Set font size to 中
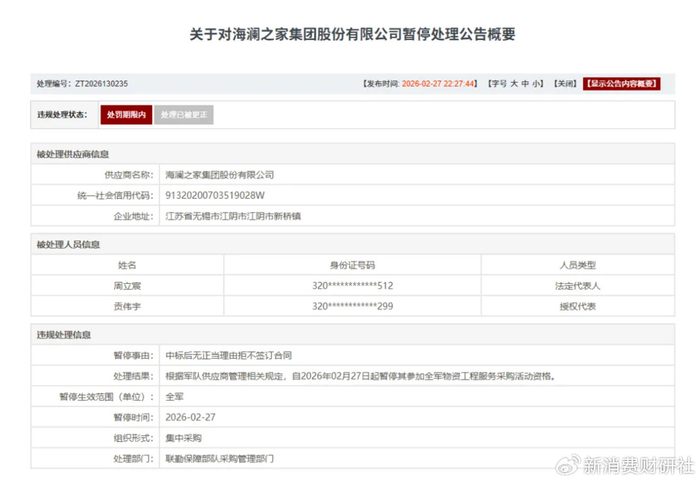Viewport: 700px width, 482px height. (x=525, y=84)
